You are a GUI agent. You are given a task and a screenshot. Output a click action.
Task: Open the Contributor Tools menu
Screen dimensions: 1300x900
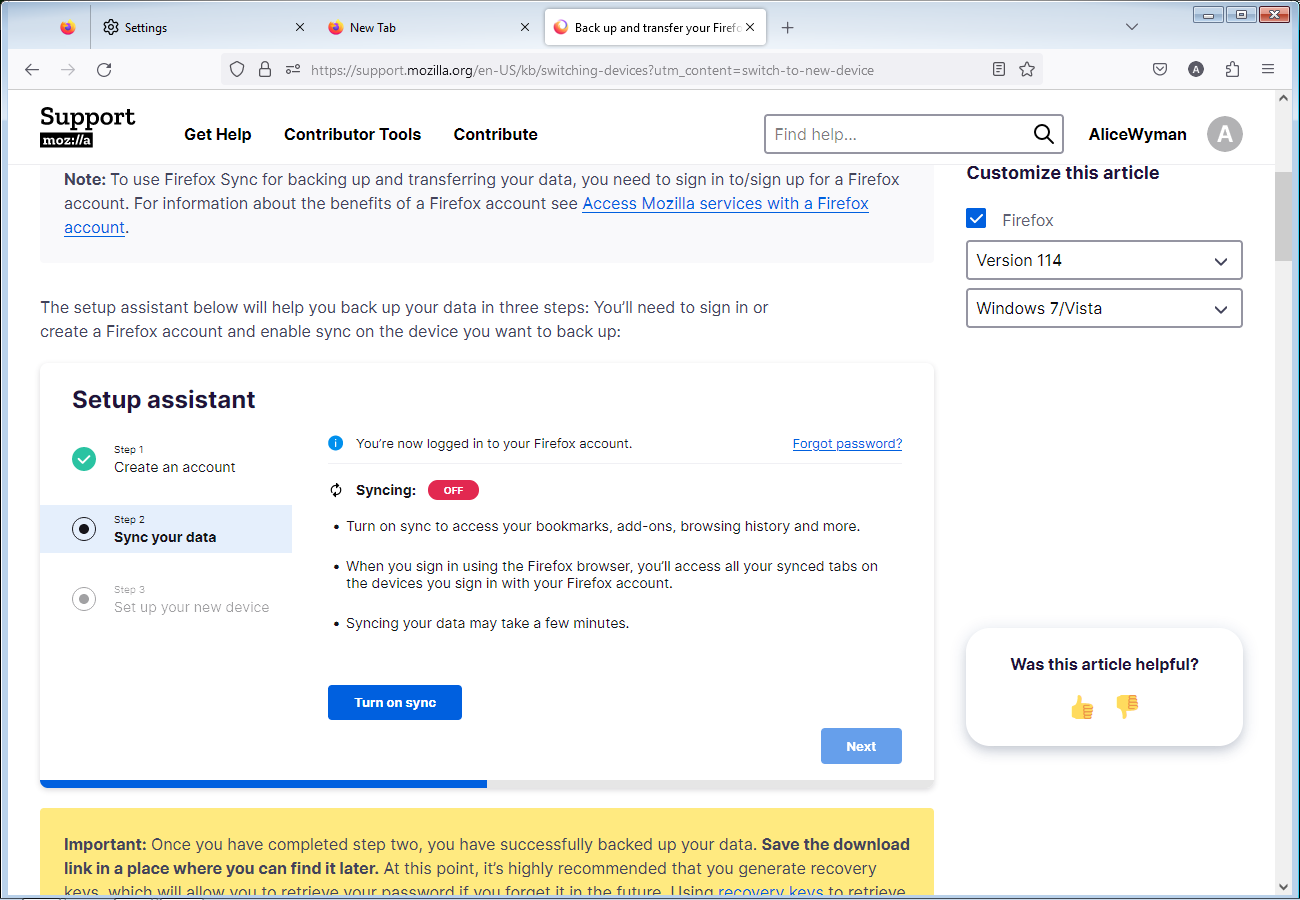tap(353, 134)
